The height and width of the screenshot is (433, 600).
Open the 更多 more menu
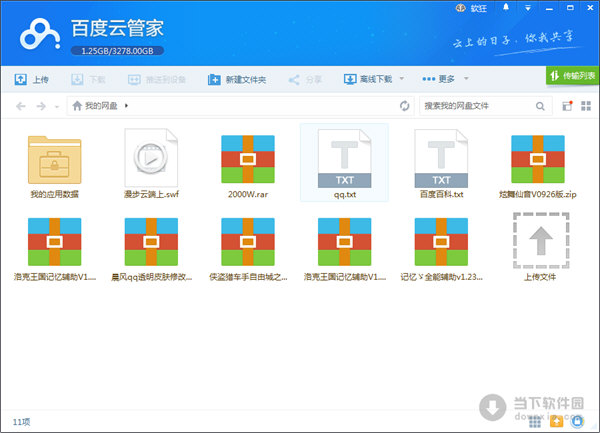click(x=438, y=79)
